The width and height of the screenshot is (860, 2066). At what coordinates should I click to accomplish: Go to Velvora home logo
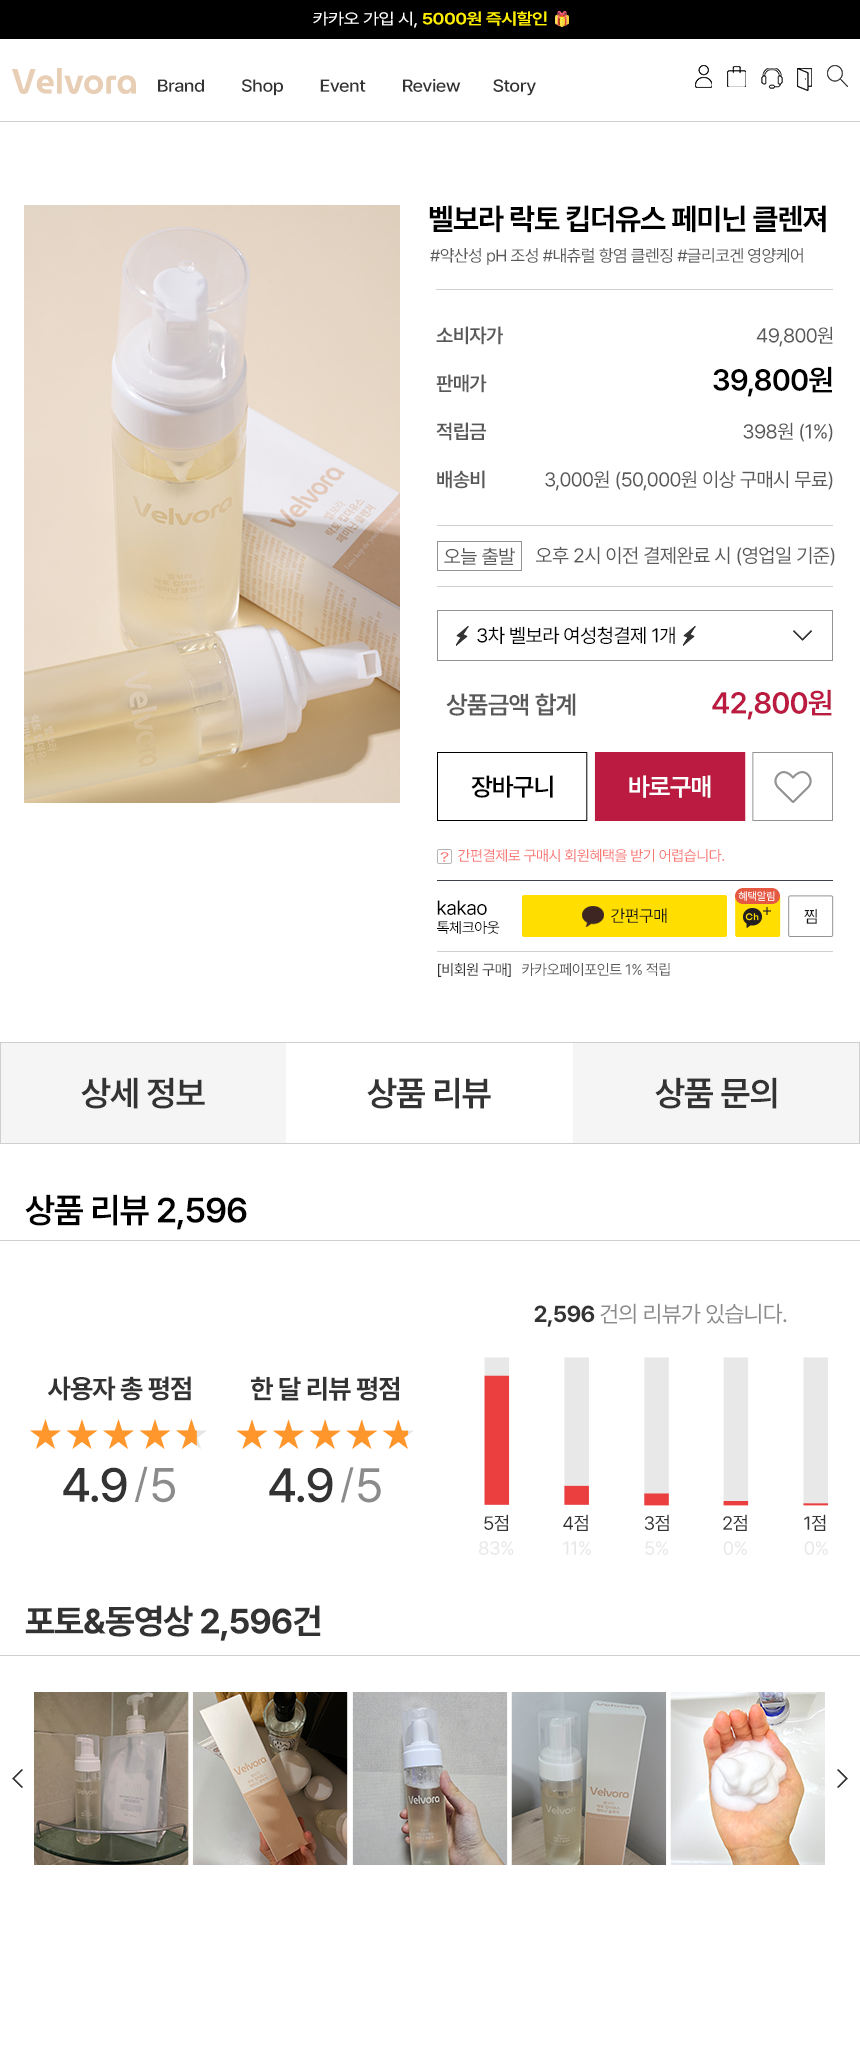coord(74,82)
